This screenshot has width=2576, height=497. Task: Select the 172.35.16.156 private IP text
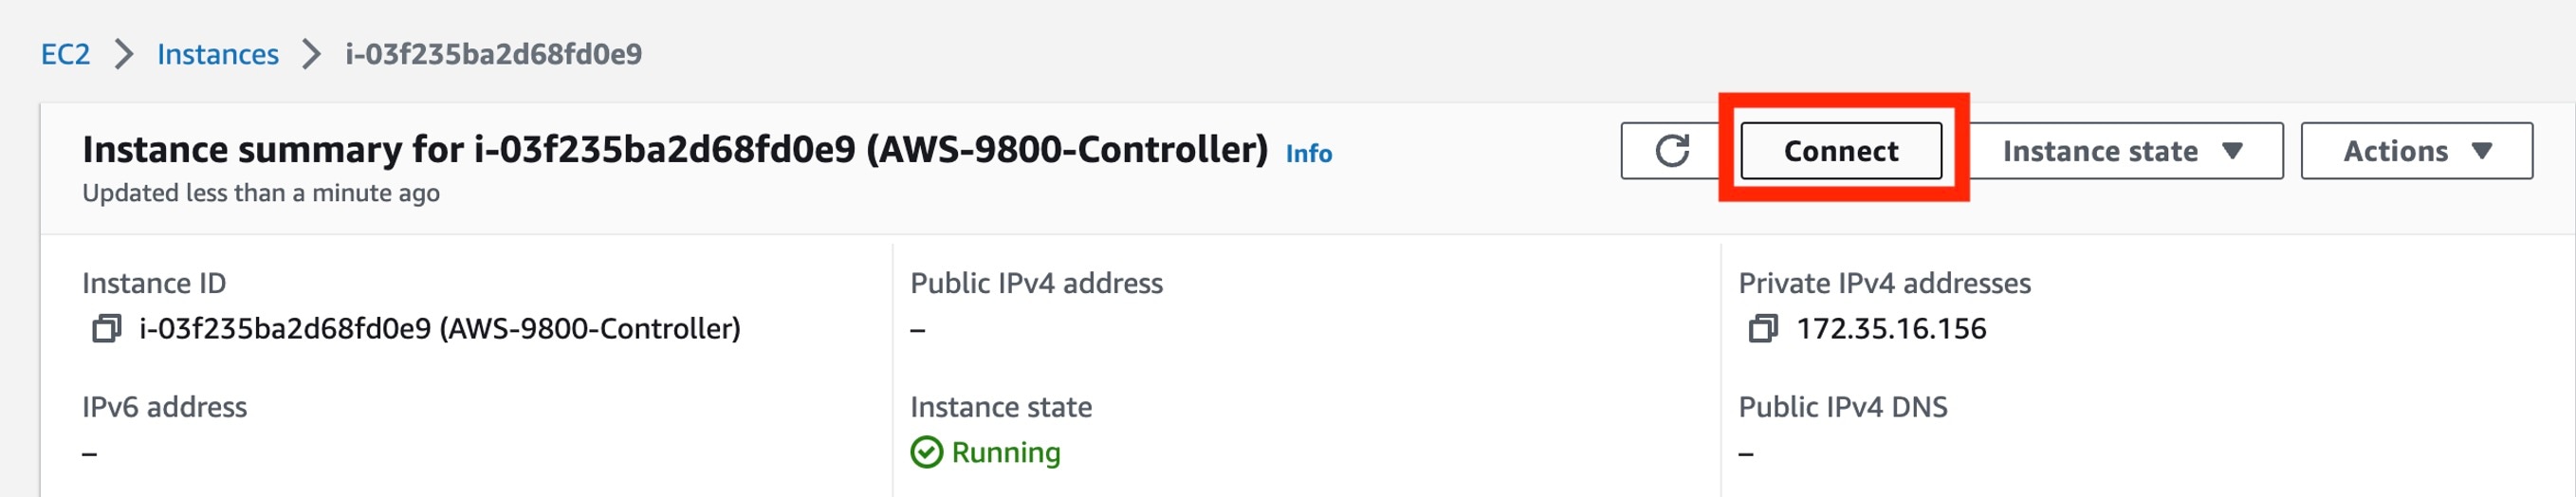pyautogui.click(x=1890, y=328)
